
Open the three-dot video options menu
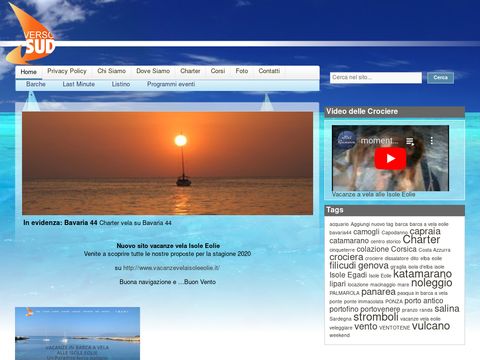point(431,141)
